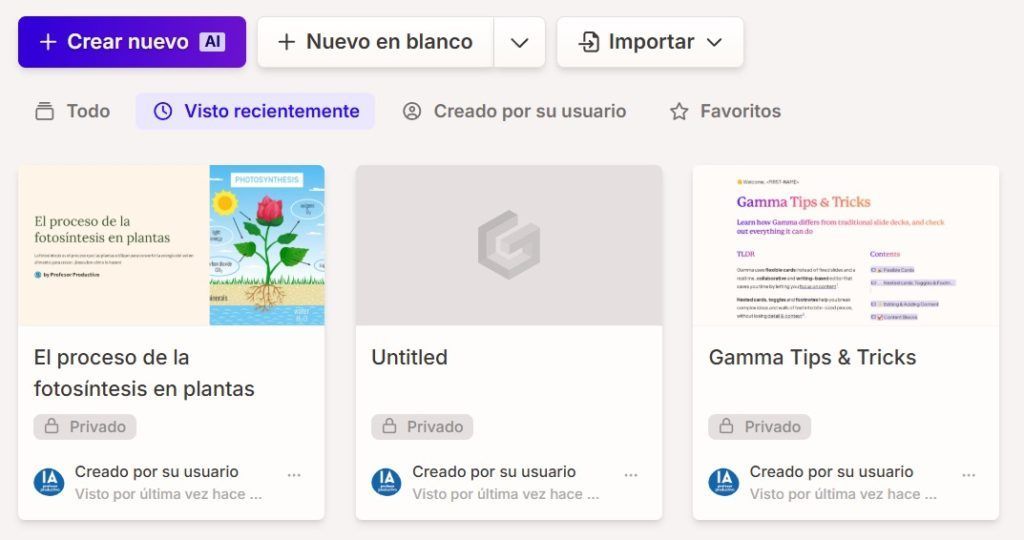Open the Creado por su usuario tab

[514, 111]
